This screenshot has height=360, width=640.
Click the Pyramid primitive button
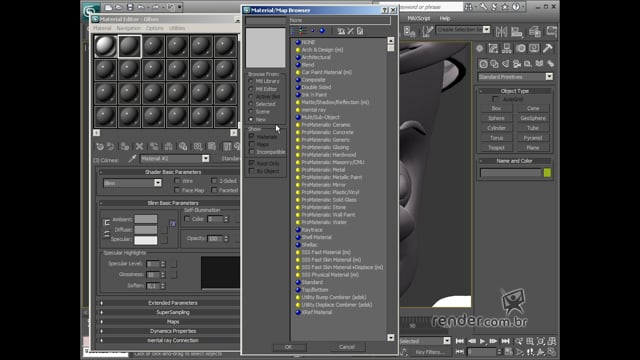click(533, 138)
